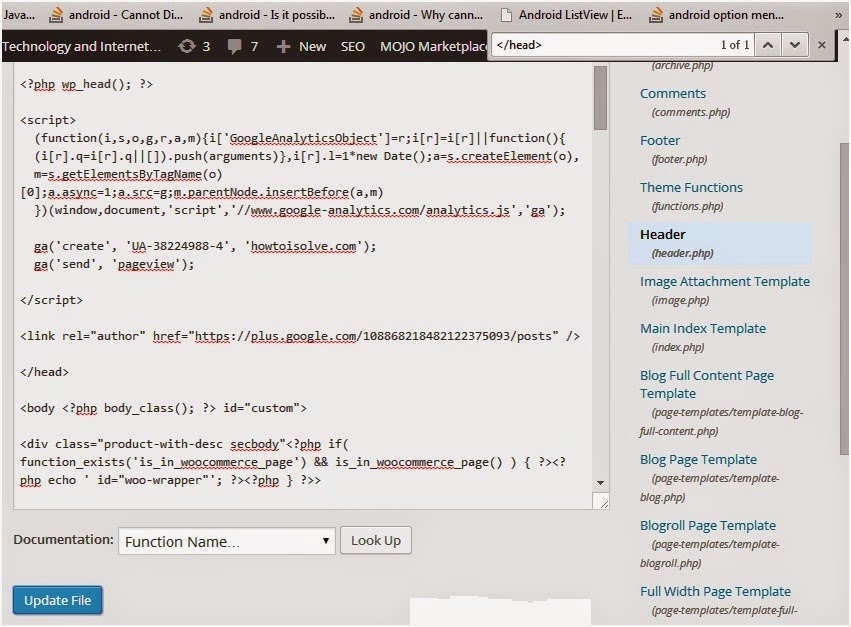
Task: Open Image Attachment Template
Action: 725,281
